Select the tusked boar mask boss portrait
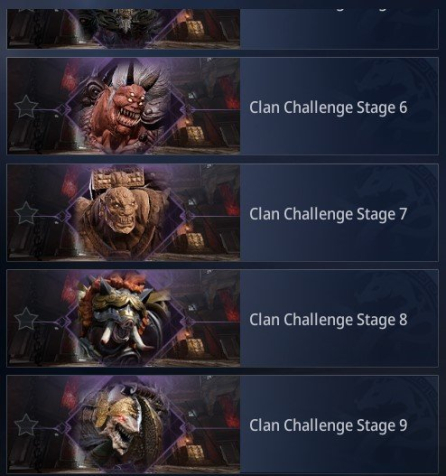This screenshot has height=476, width=446. (x=126, y=319)
